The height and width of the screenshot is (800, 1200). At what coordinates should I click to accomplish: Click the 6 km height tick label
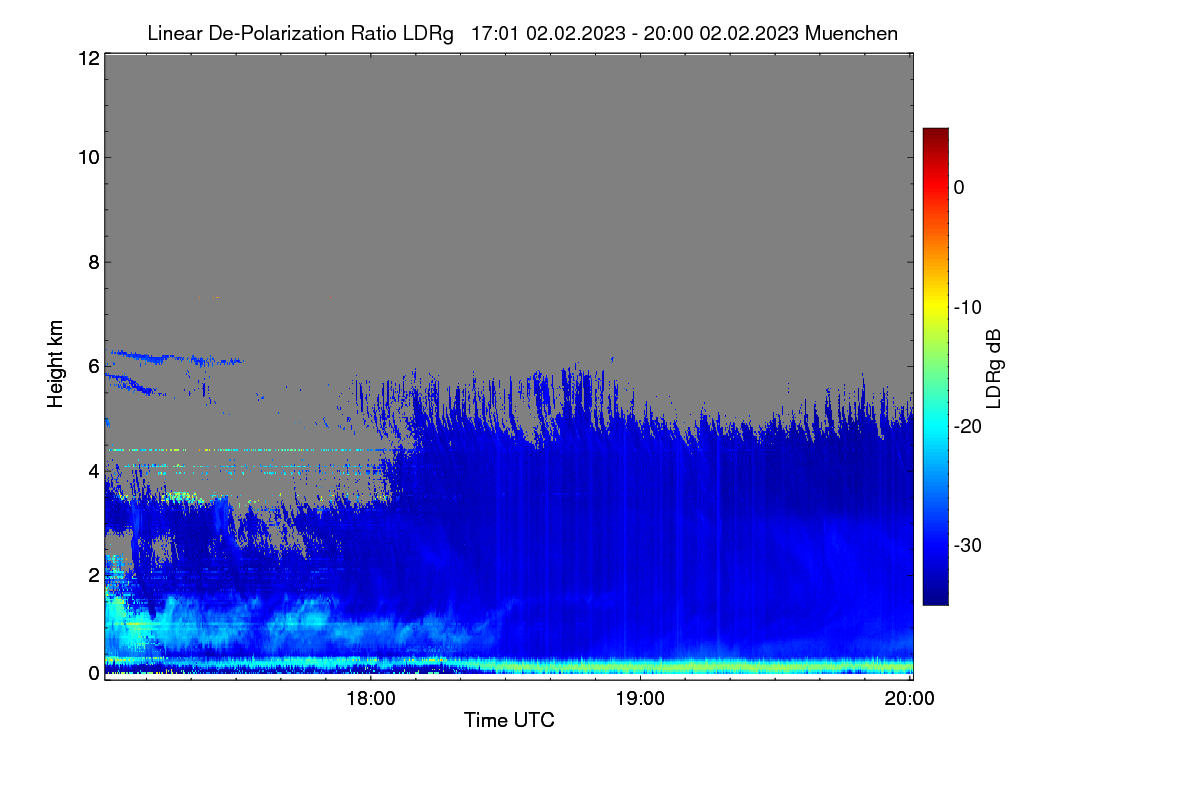93,367
